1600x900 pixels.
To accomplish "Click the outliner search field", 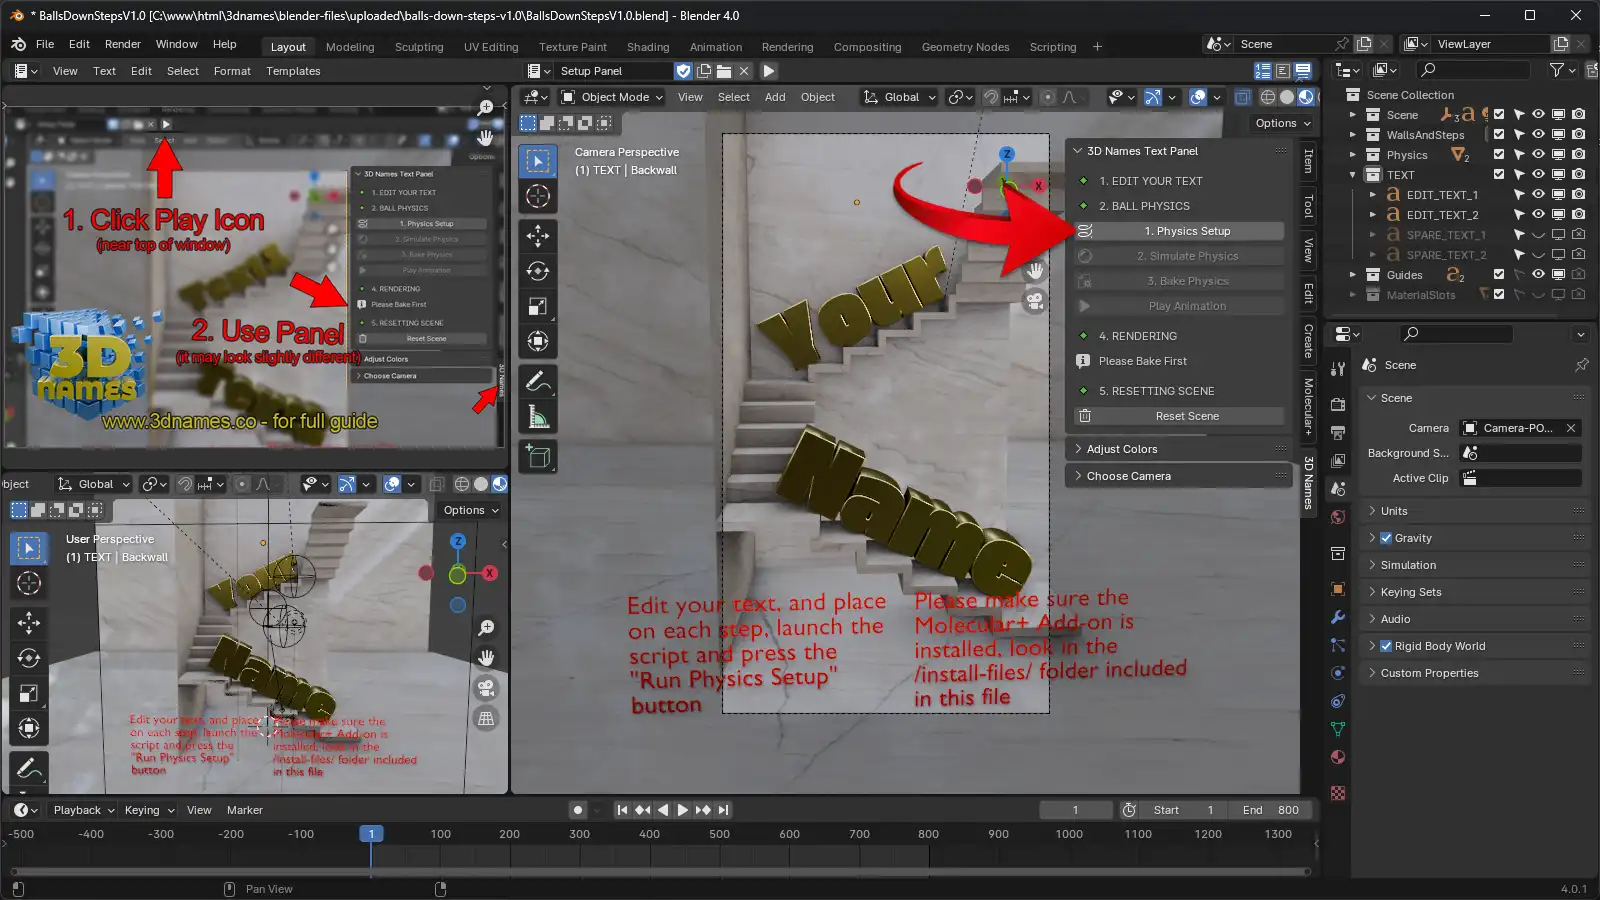I will (x=1474, y=70).
